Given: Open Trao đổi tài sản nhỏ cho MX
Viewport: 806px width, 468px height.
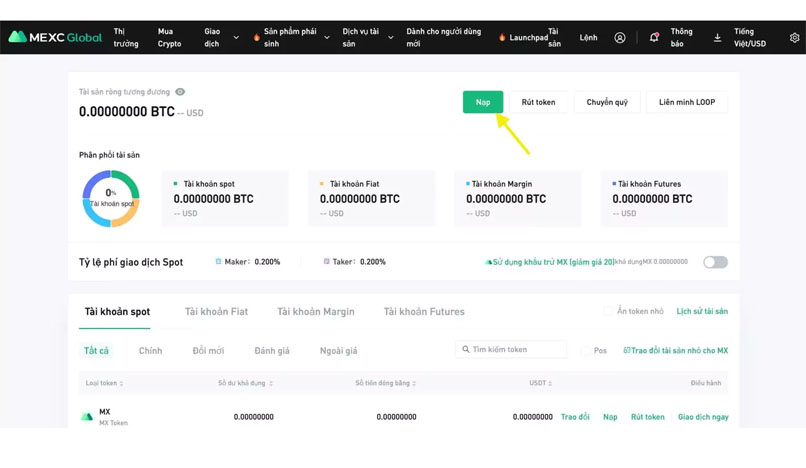Looking at the screenshot, I should point(675,350).
